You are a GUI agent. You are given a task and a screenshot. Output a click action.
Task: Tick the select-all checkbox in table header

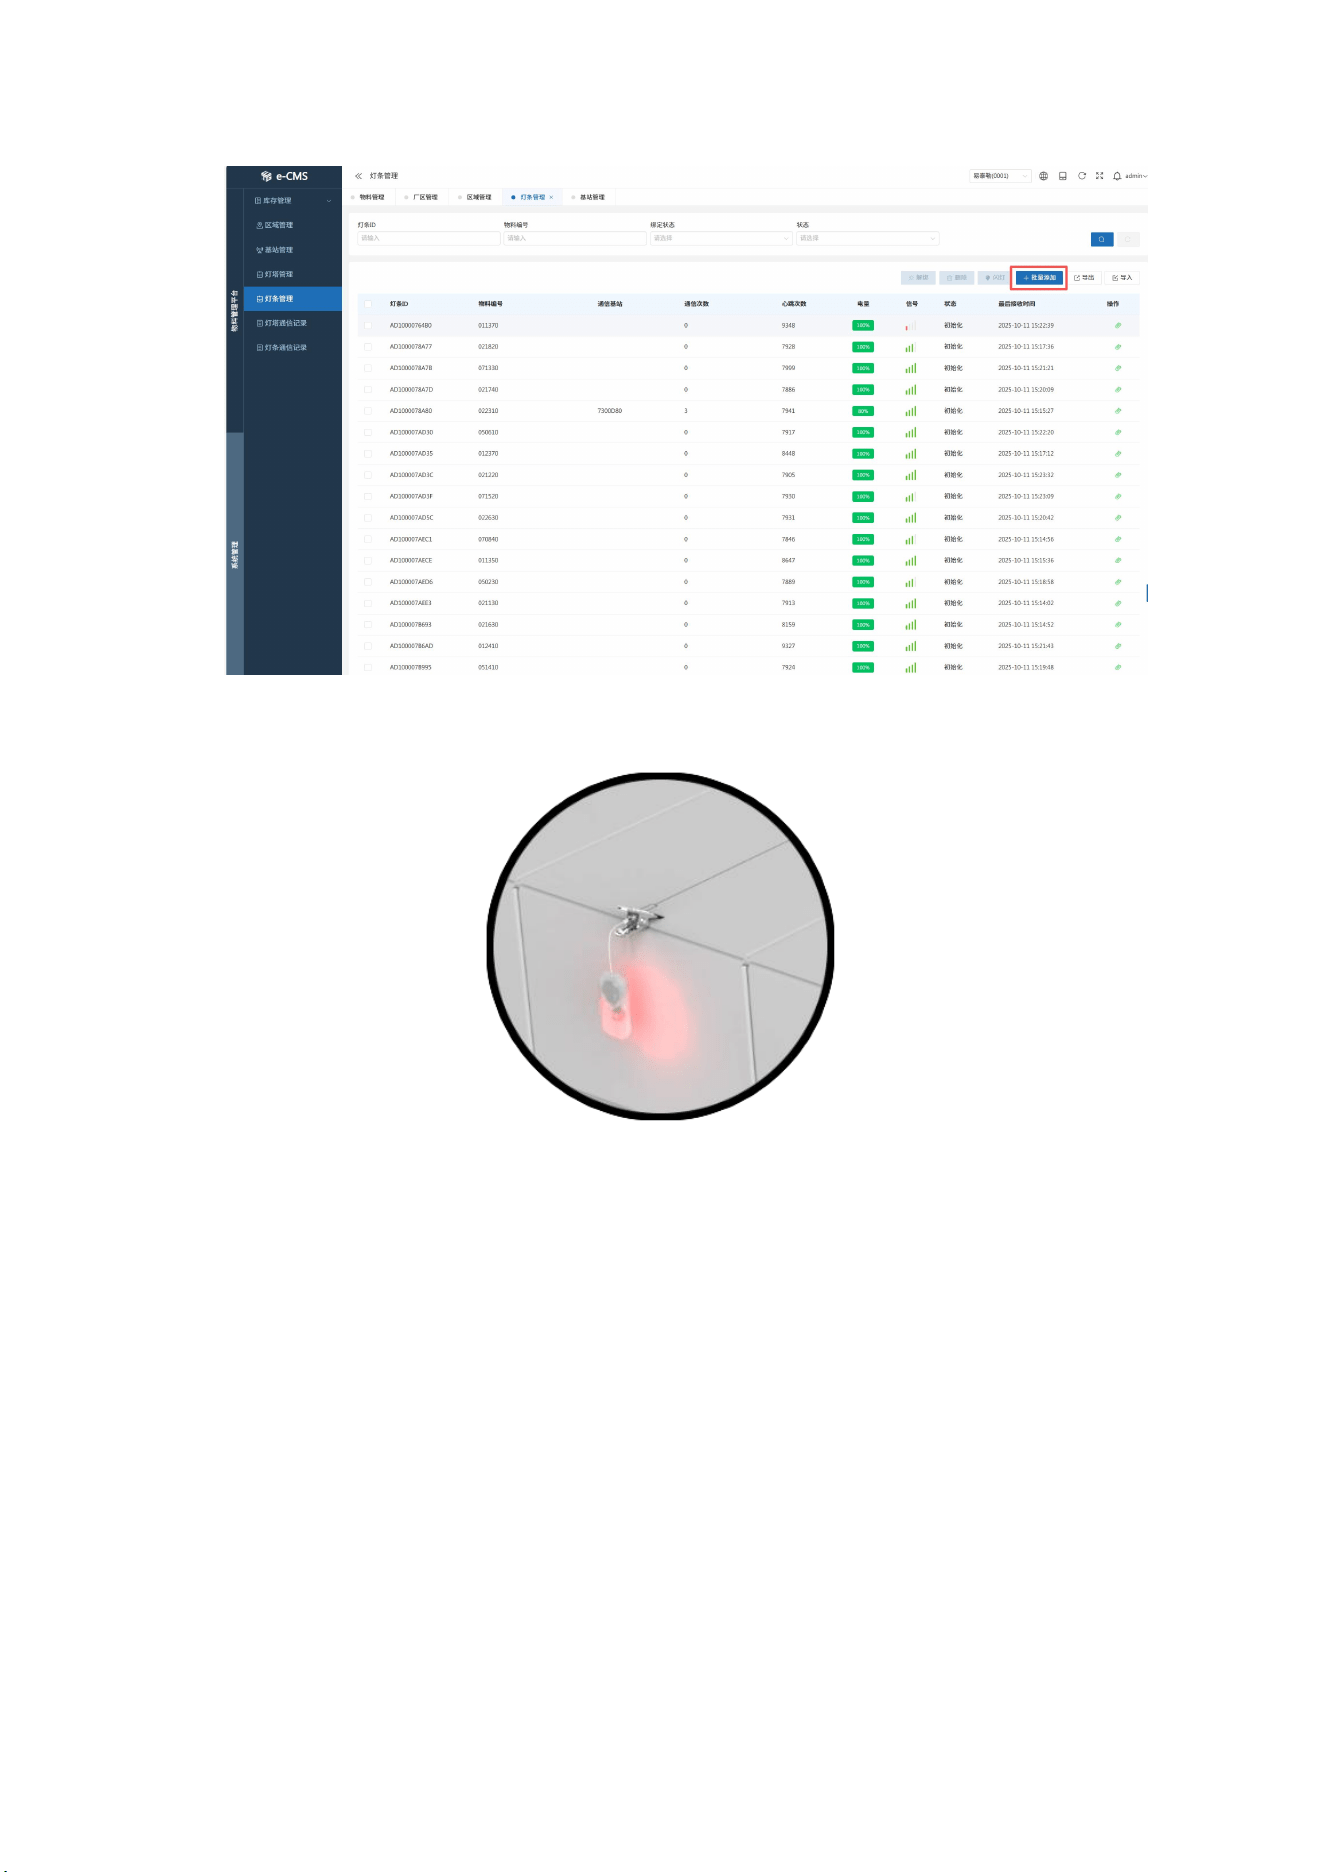pos(368,304)
